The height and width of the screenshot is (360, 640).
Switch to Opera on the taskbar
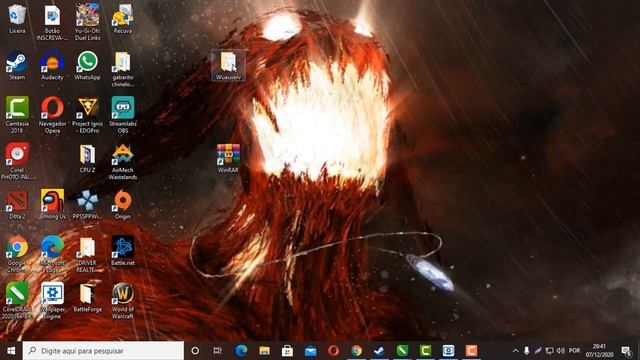(333, 351)
